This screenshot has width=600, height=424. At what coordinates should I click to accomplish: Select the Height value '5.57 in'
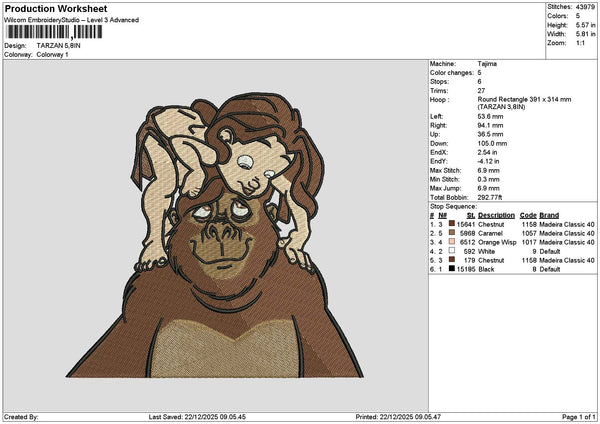(585, 25)
